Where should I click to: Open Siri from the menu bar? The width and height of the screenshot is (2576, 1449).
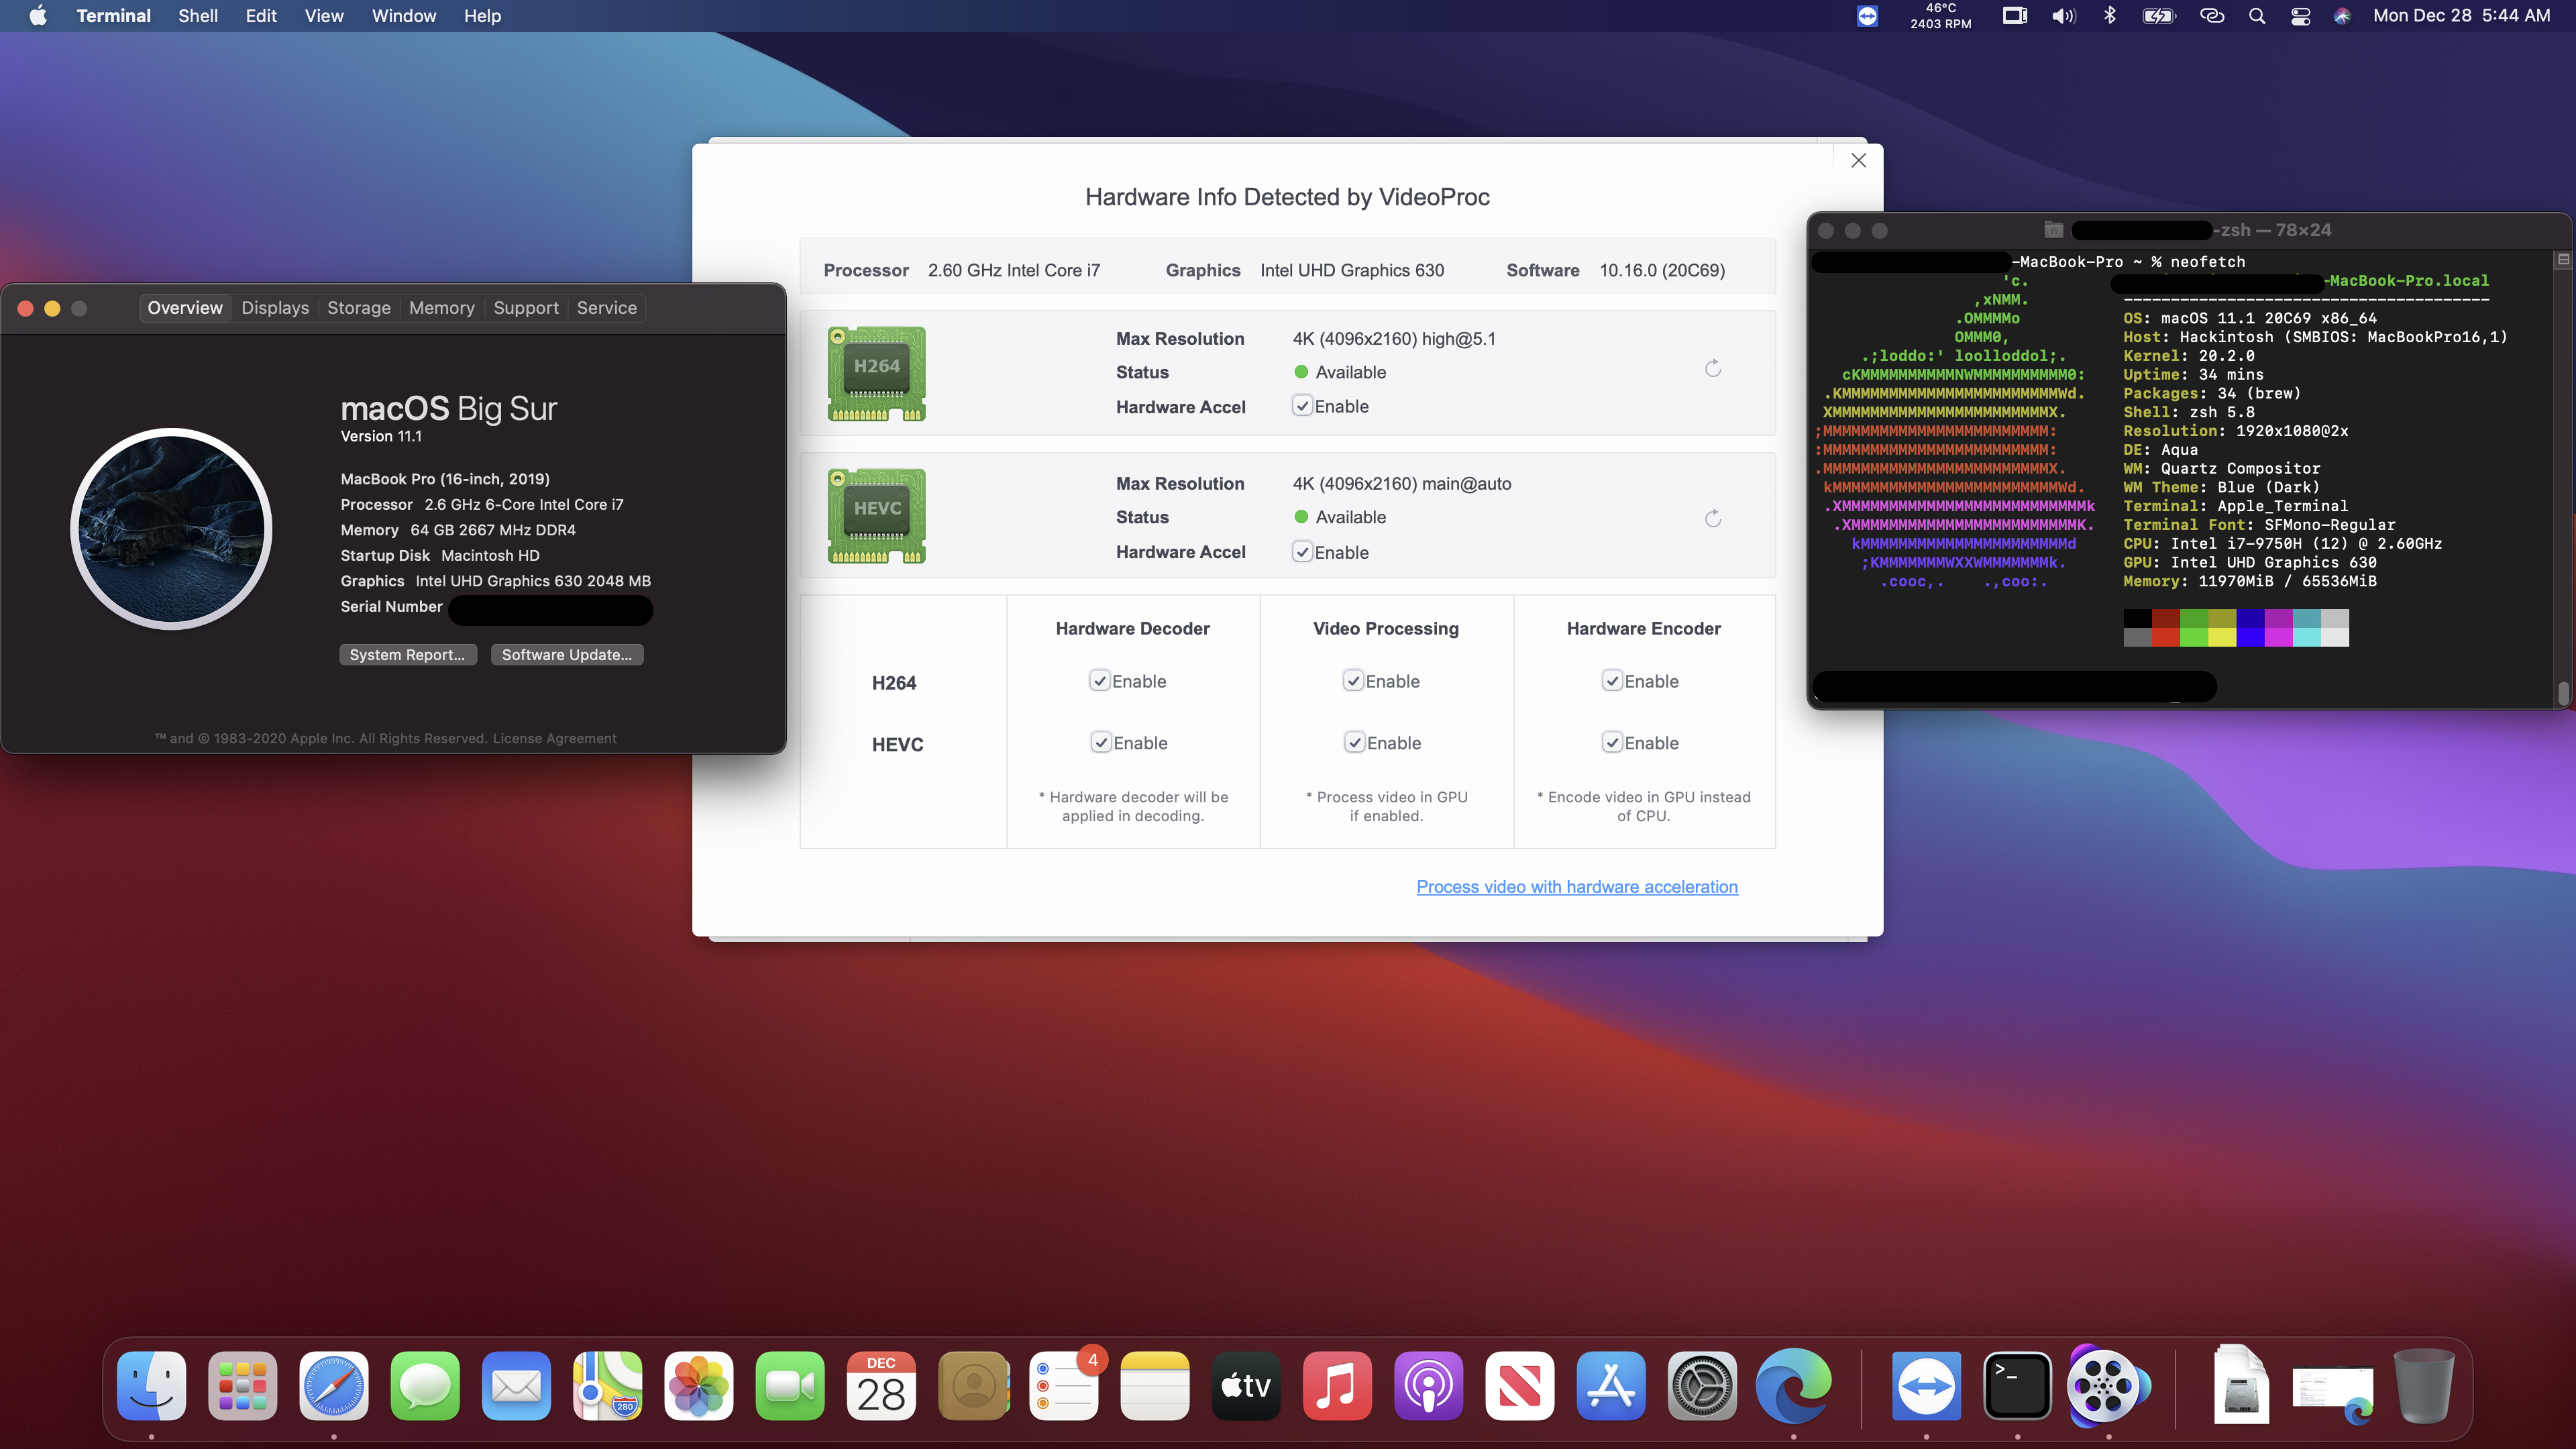[2342, 16]
